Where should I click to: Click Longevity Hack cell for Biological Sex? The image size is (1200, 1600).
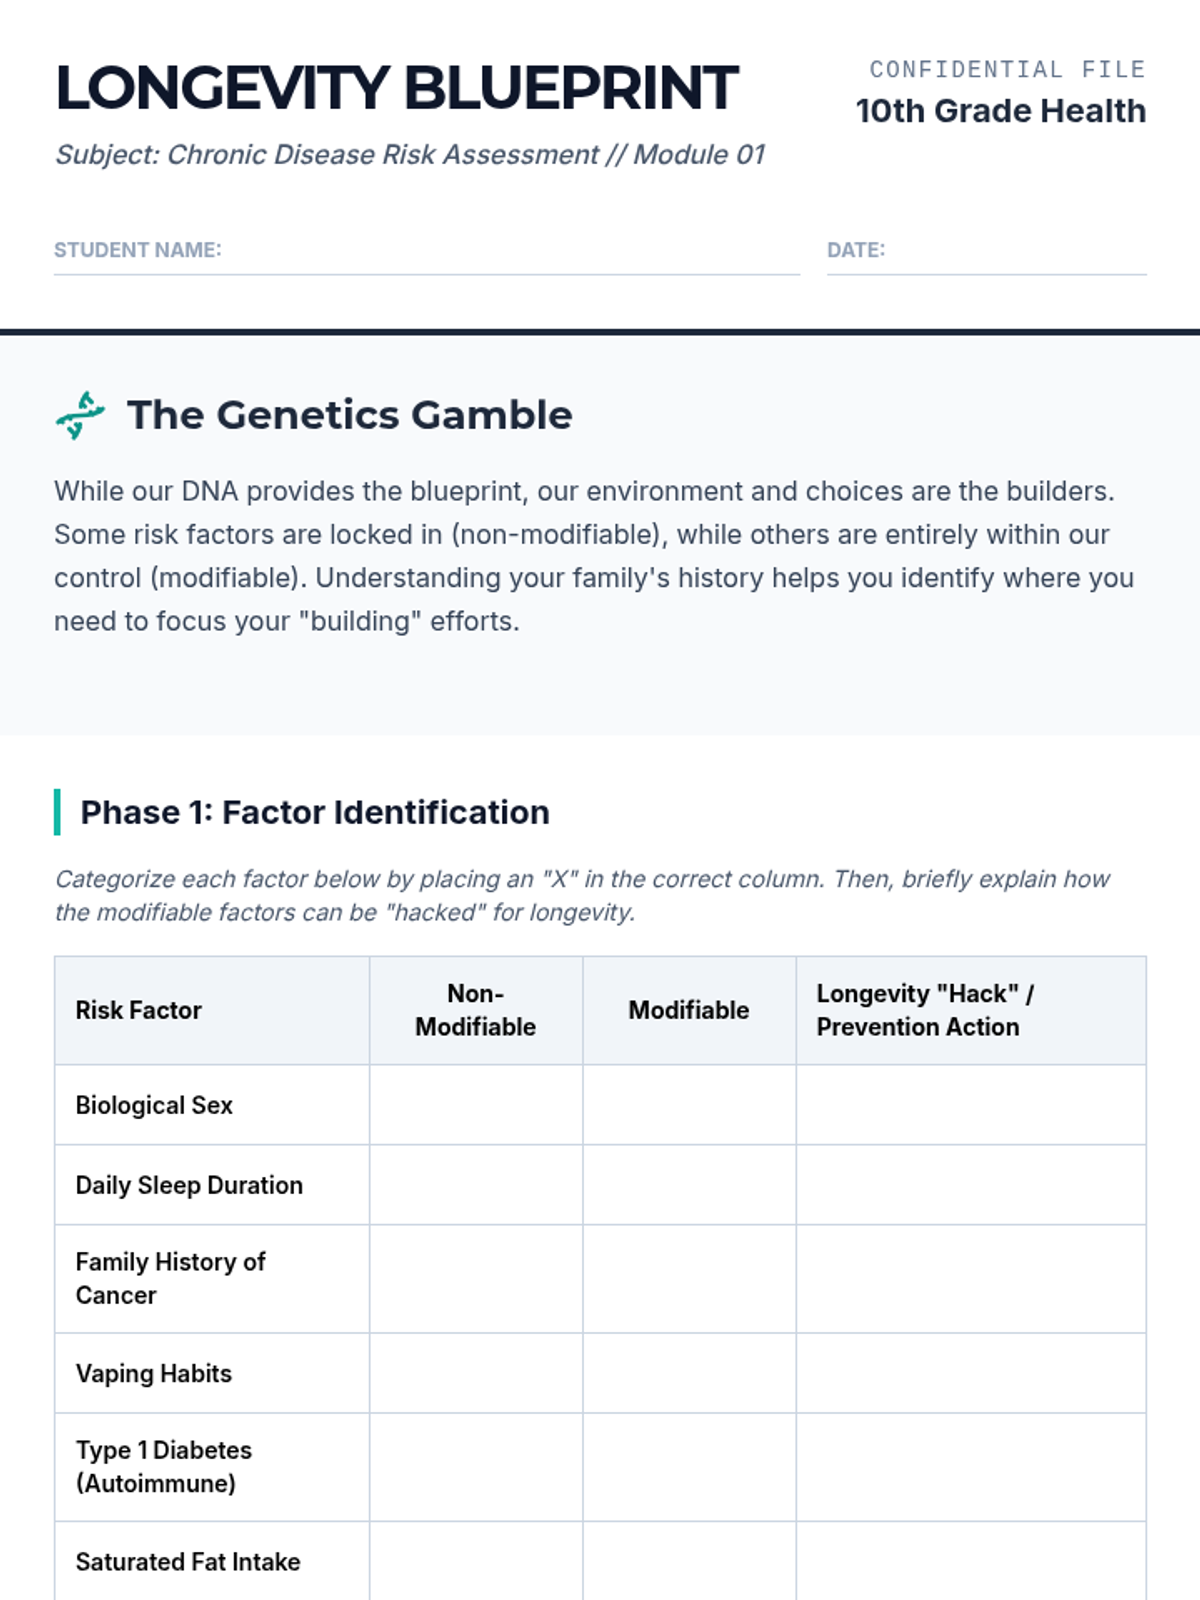coord(971,1105)
